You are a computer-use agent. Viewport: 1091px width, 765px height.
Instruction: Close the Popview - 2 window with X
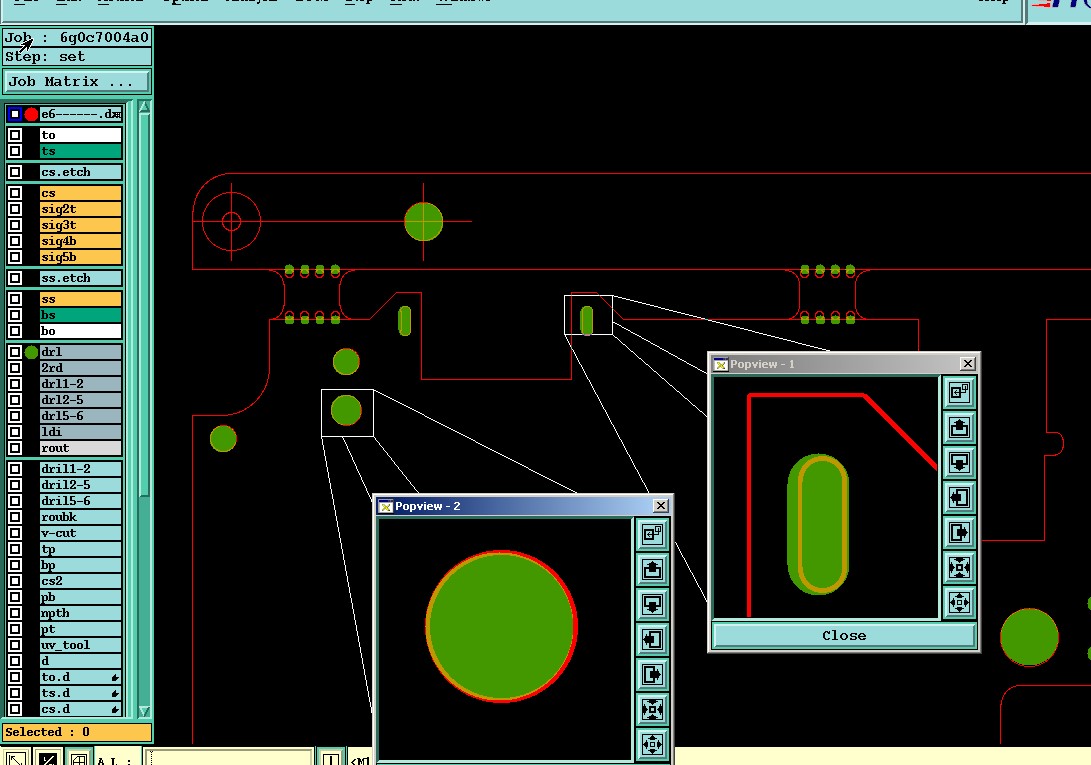pyautogui.click(x=661, y=505)
